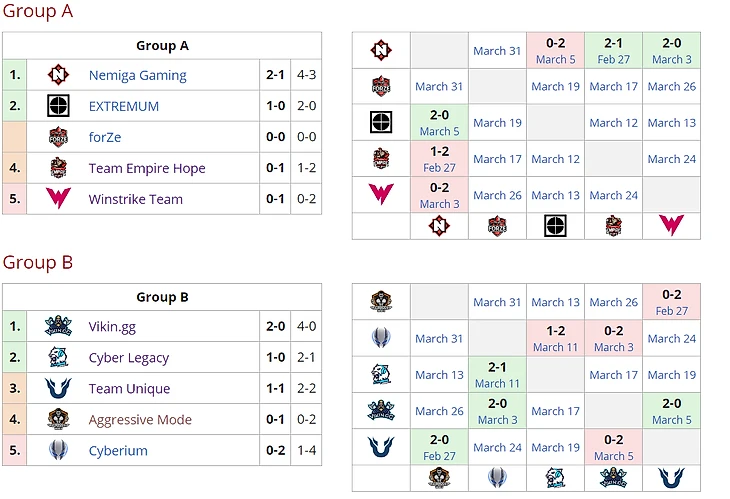This screenshot has height=499, width=730.
Task: Click the Nemiga Gaming logo in standings
Action: click(59, 75)
